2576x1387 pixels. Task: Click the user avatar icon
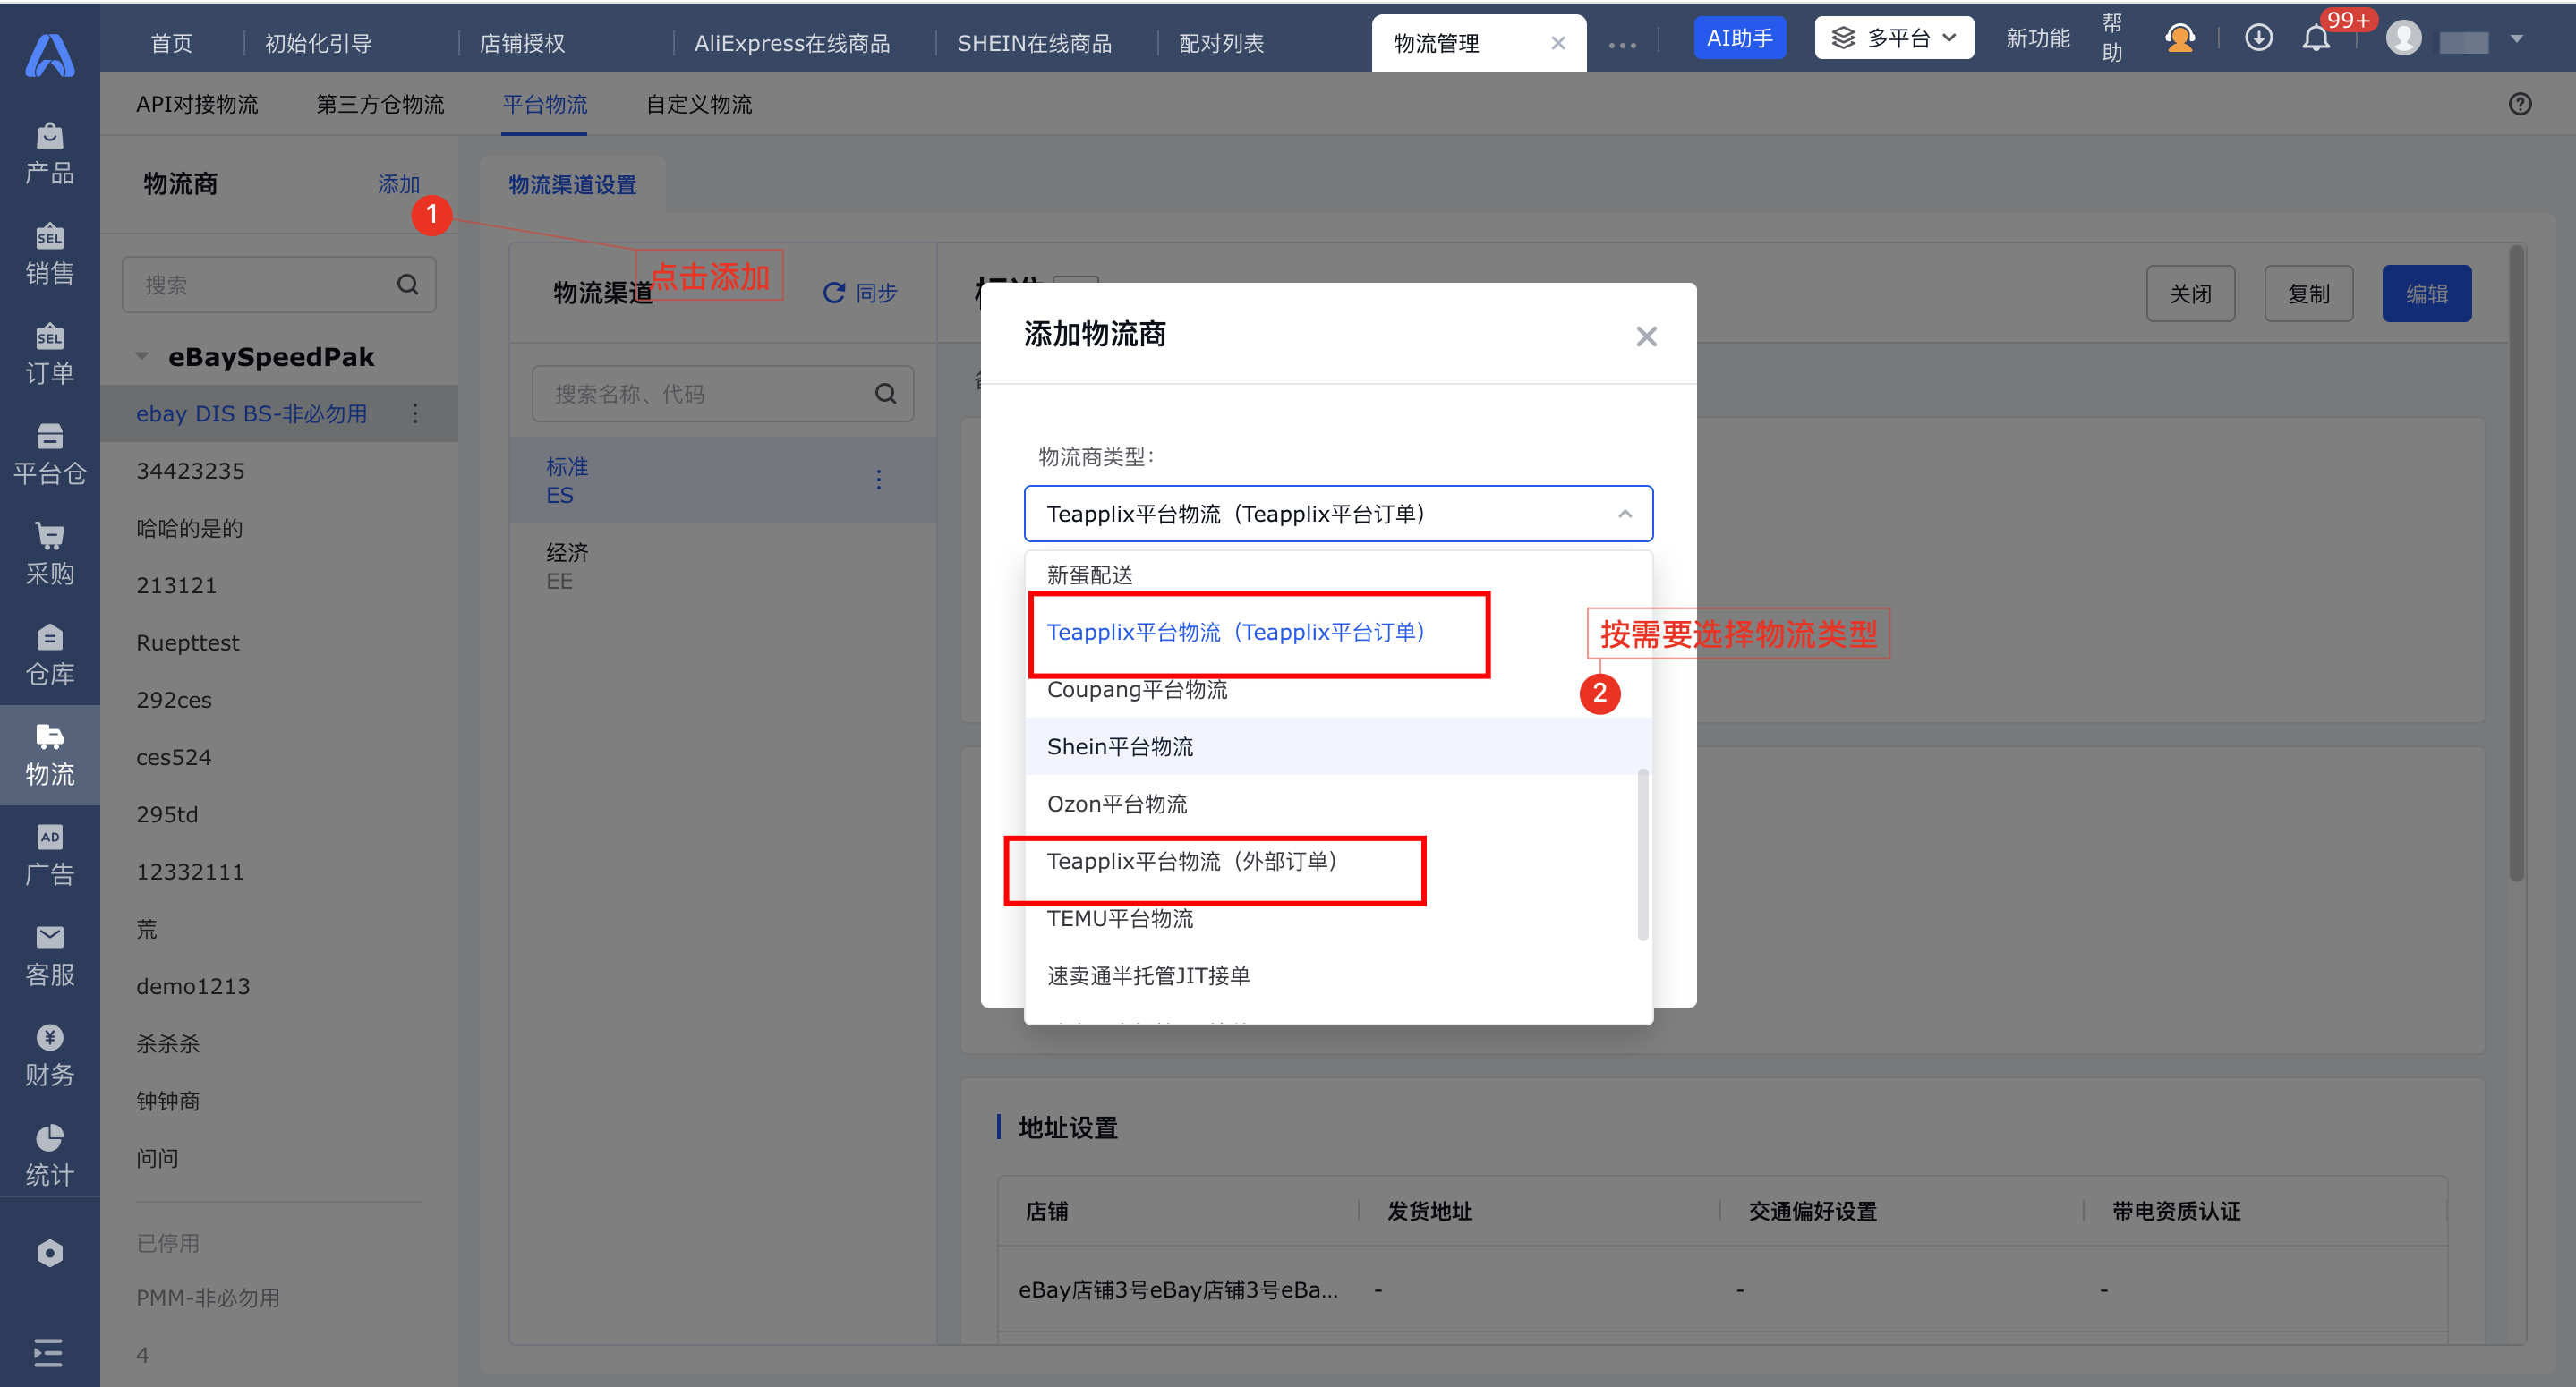[2403, 38]
